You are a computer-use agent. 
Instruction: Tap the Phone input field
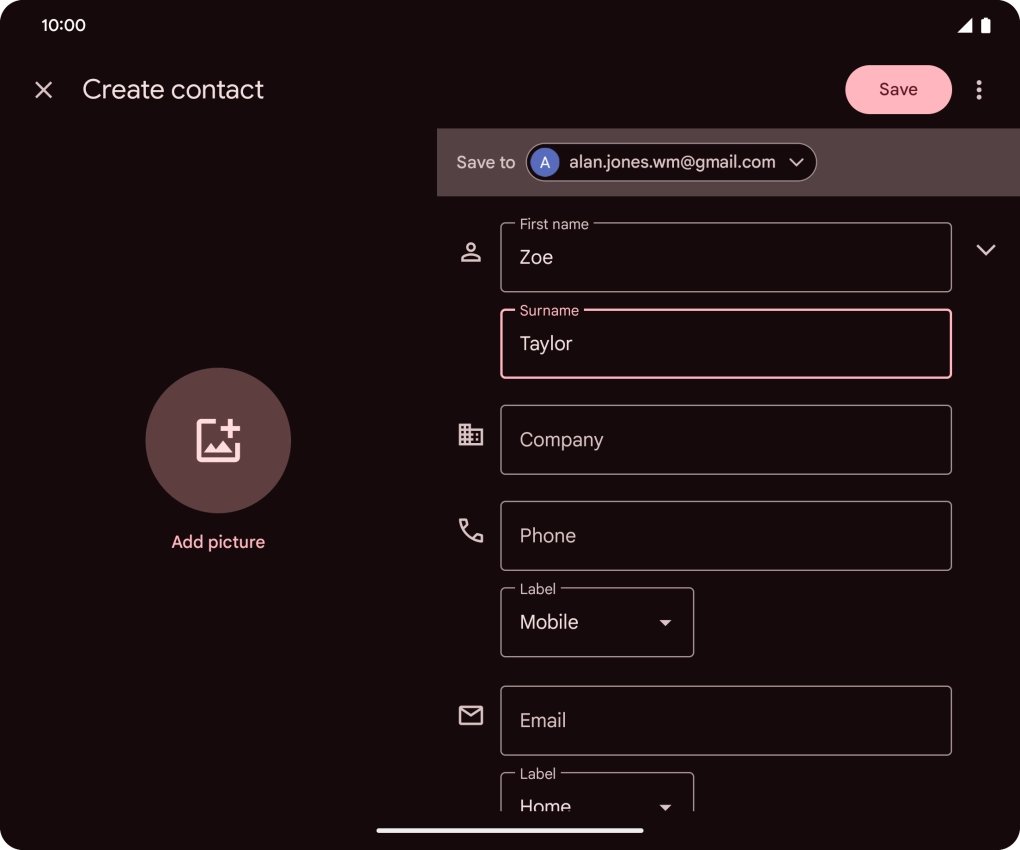(x=725, y=536)
